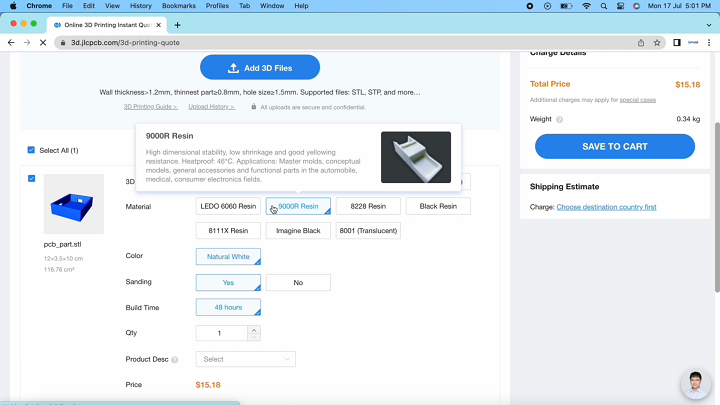This screenshot has height=405, width=720.
Task: Open the Apple menu
Action: 13,6
